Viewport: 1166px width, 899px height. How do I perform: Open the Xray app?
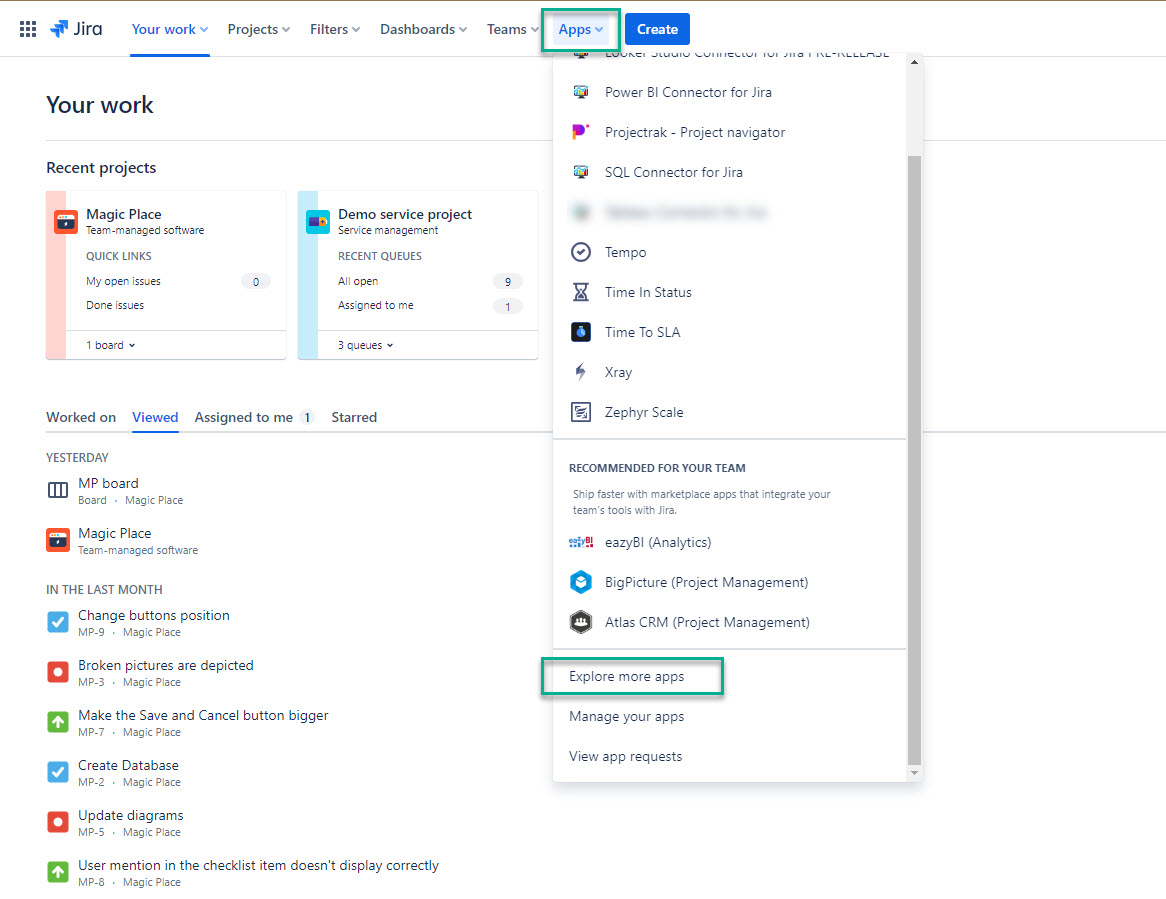618,372
